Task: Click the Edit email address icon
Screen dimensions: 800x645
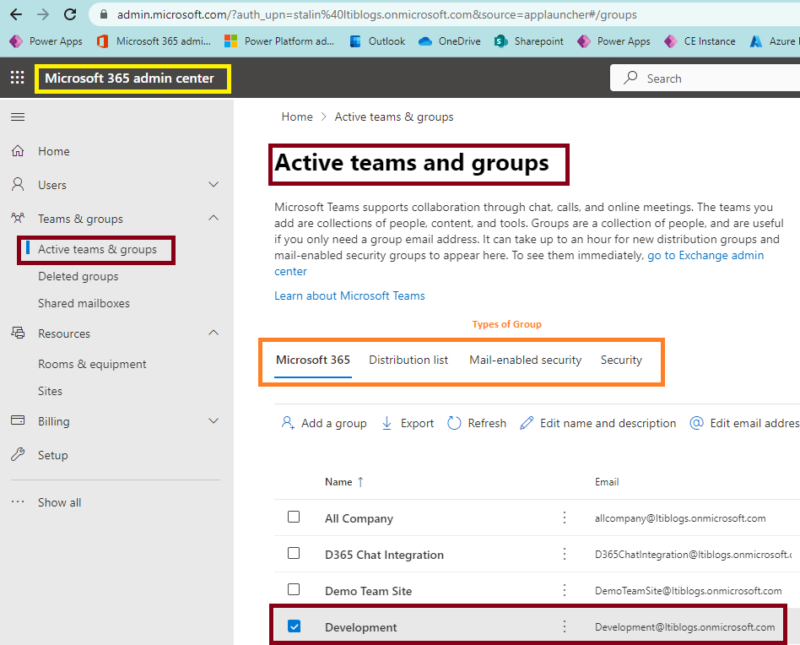Action: tap(697, 423)
